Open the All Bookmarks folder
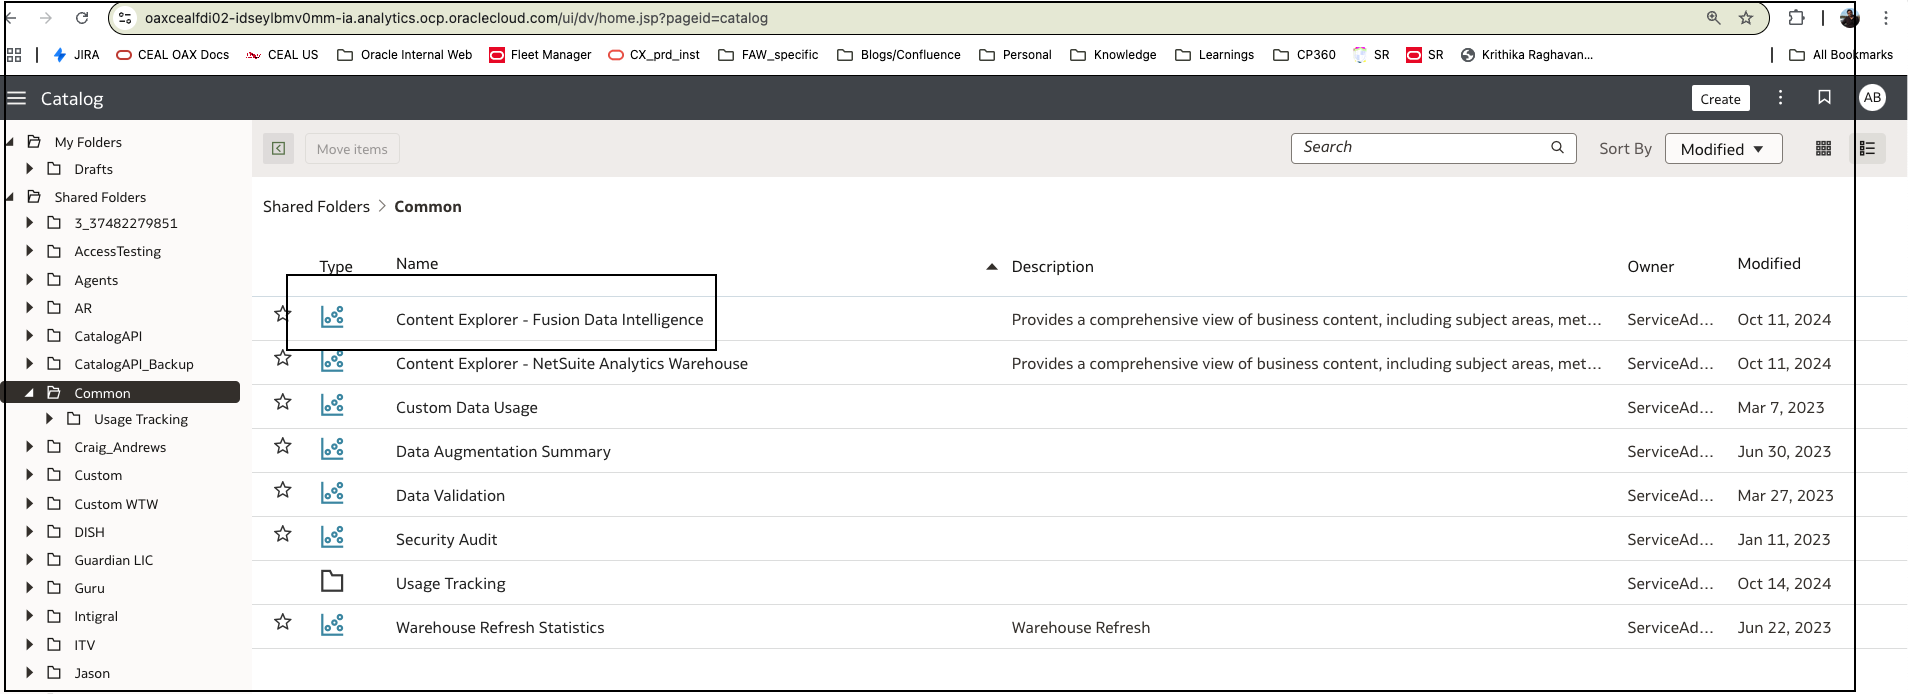The width and height of the screenshot is (1908, 694). 1840,55
